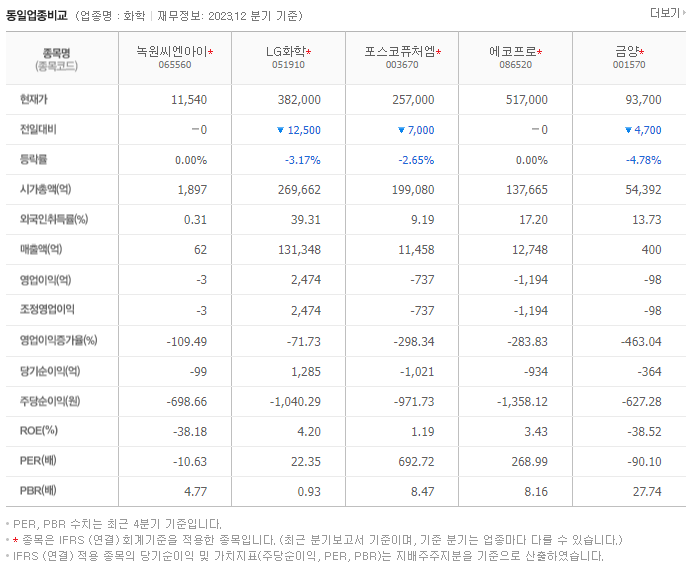692x571 pixels.
Task: Click PER value 268.99
Action: coord(530,462)
